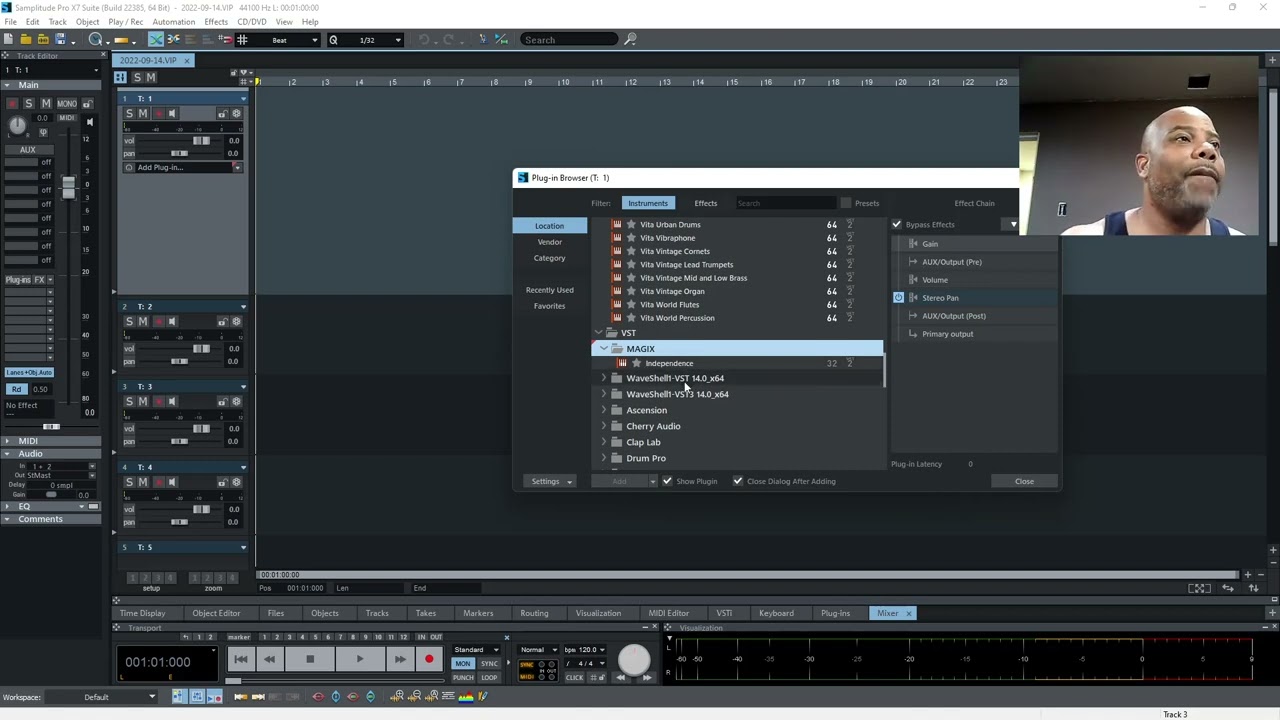Uncheck Show Plugin checkbox
The height and width of the screenshot is (720, 1280).
click(x=667, y=481)
